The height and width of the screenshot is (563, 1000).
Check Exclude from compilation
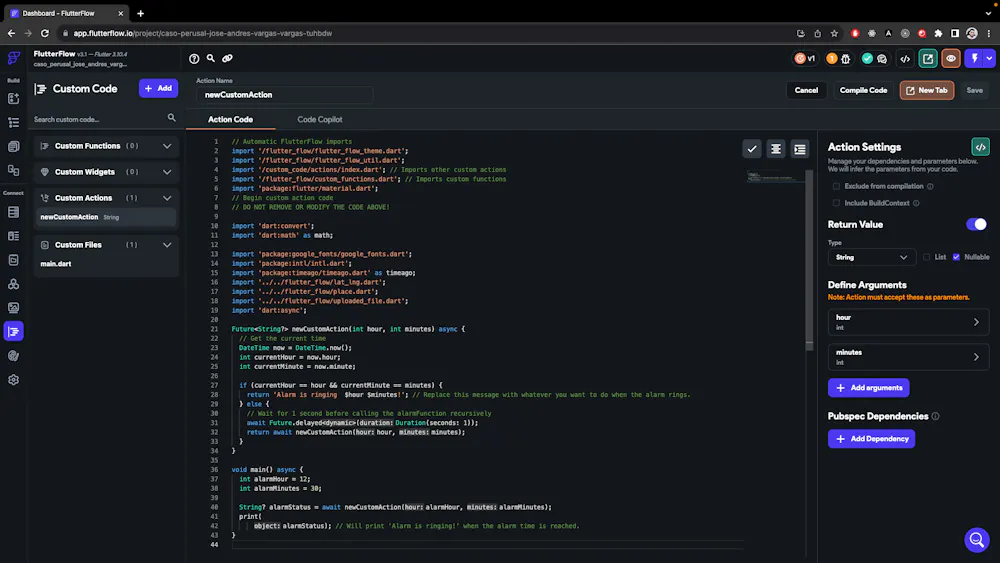tap(836, 186)
